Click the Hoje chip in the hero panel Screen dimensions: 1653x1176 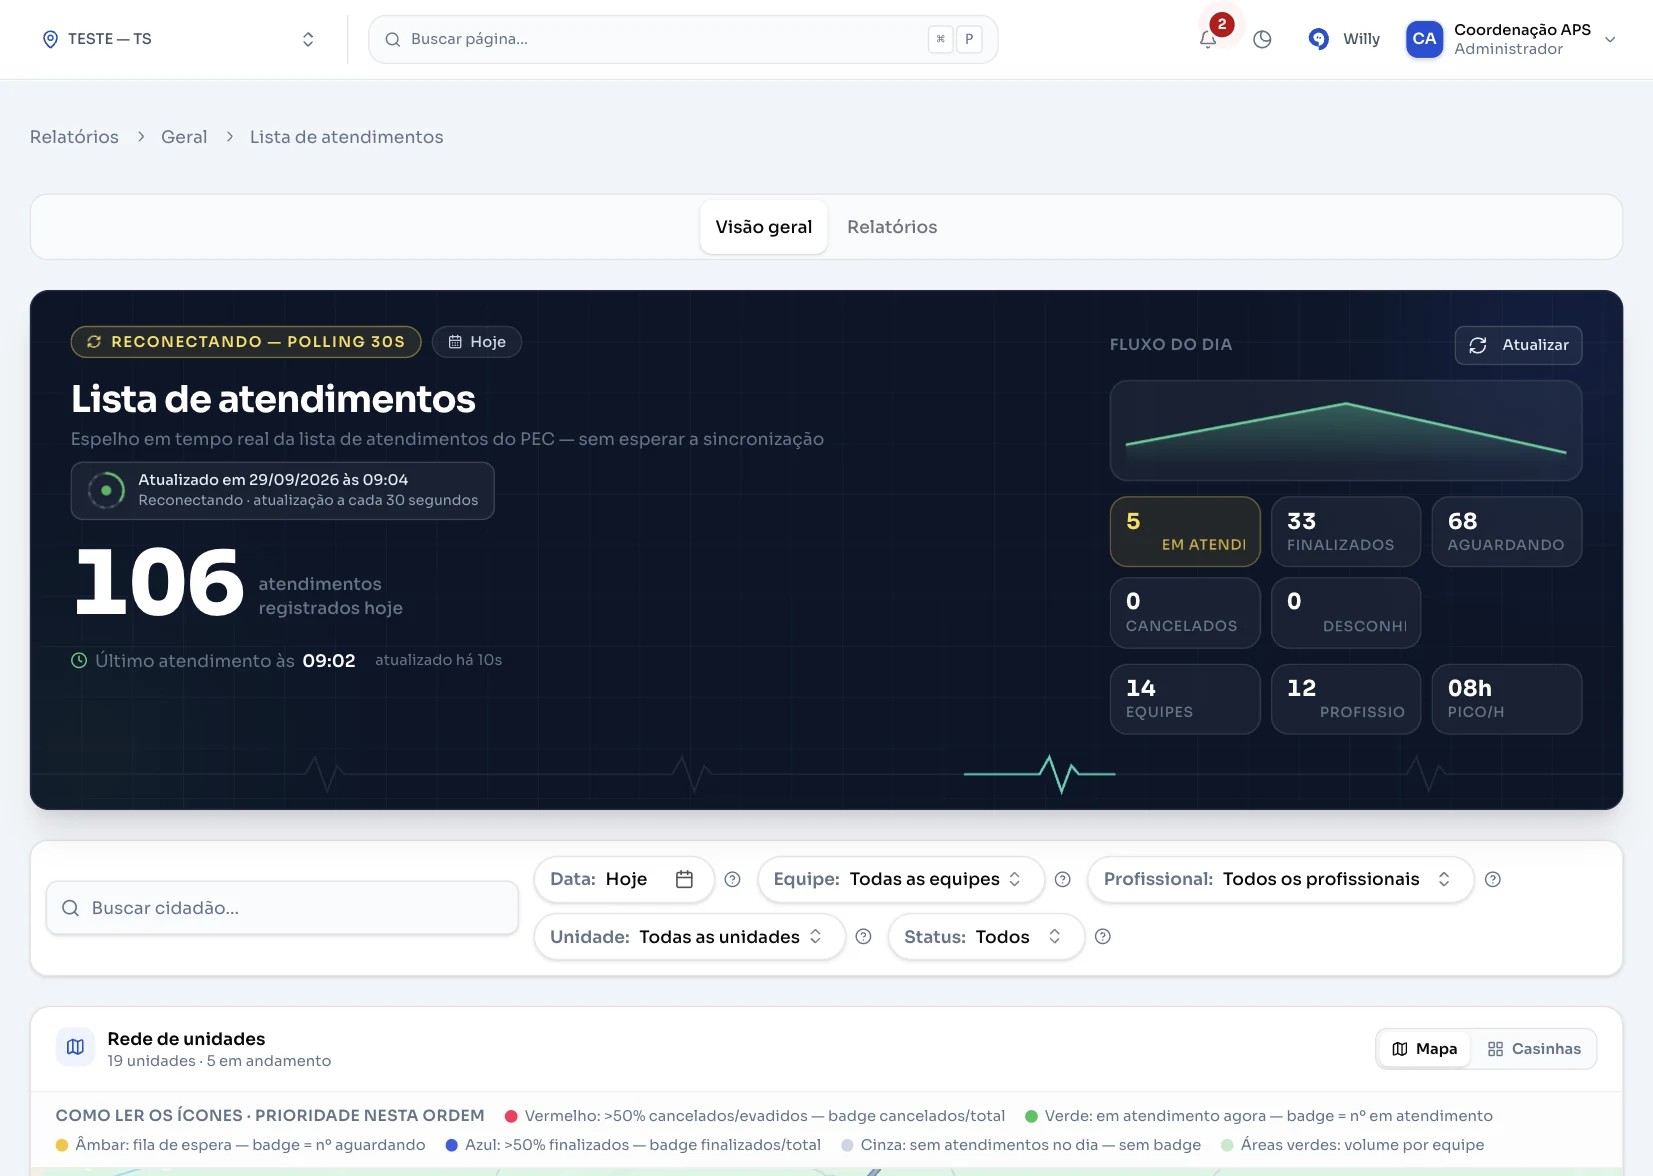477,342
